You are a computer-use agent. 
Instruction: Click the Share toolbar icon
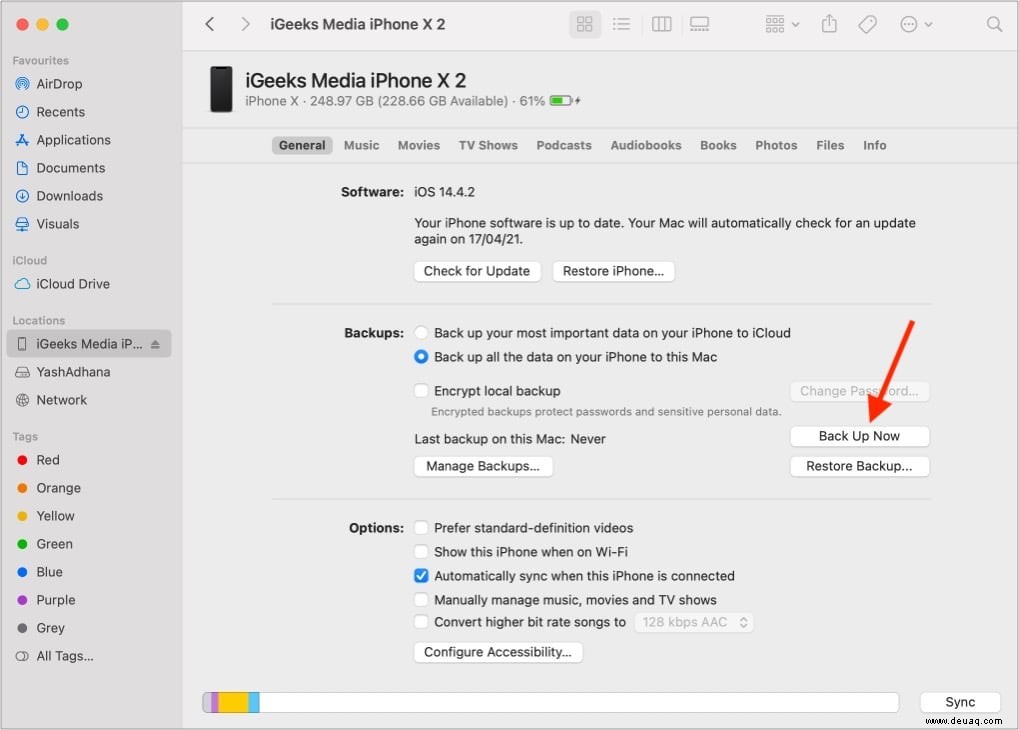pos(829,24)
